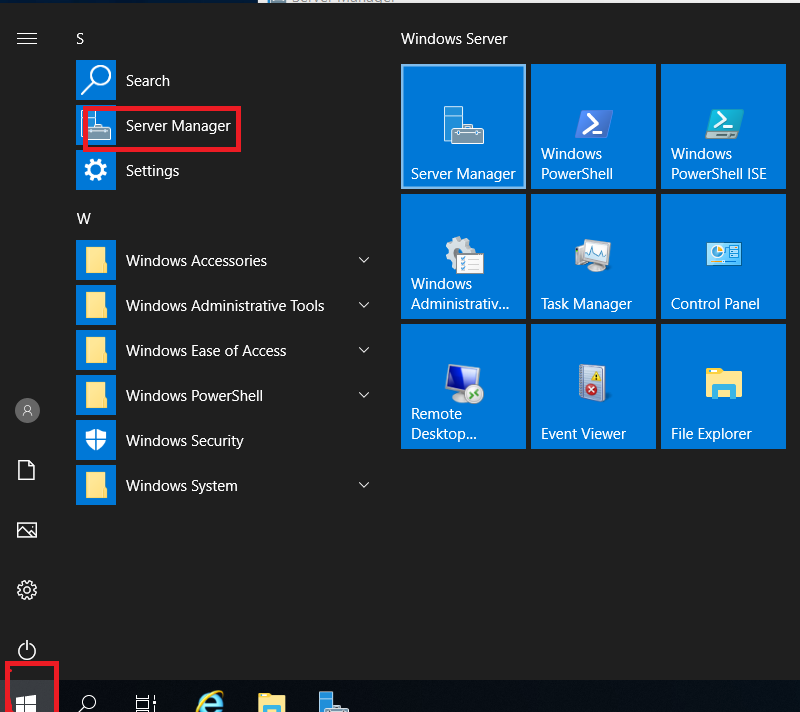Click the user account icon in sidebar
The width and height of the screenshot is (800, 712).
28,411
